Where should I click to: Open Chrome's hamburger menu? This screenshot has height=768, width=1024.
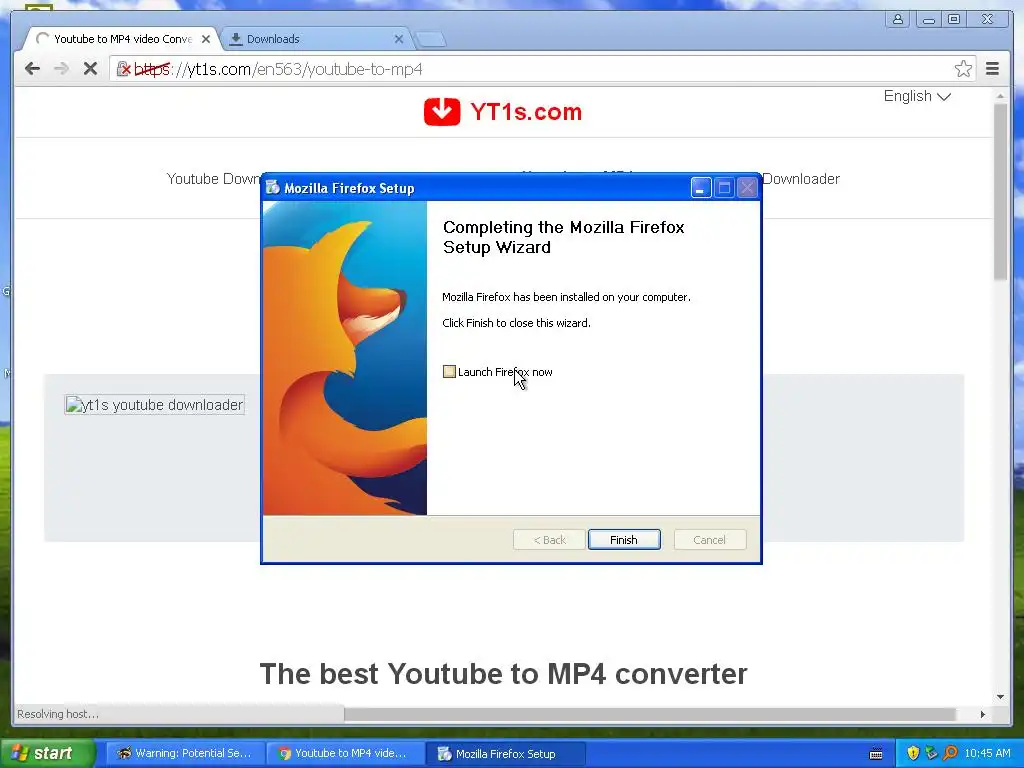coord(992,69)
